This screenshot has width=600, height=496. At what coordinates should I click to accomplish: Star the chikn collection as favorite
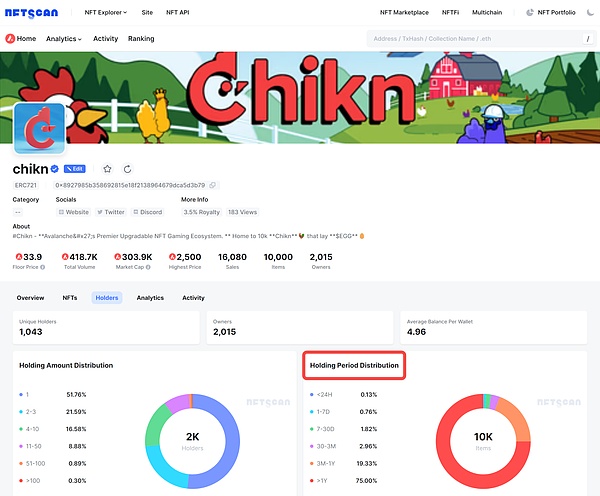point(108,168)
